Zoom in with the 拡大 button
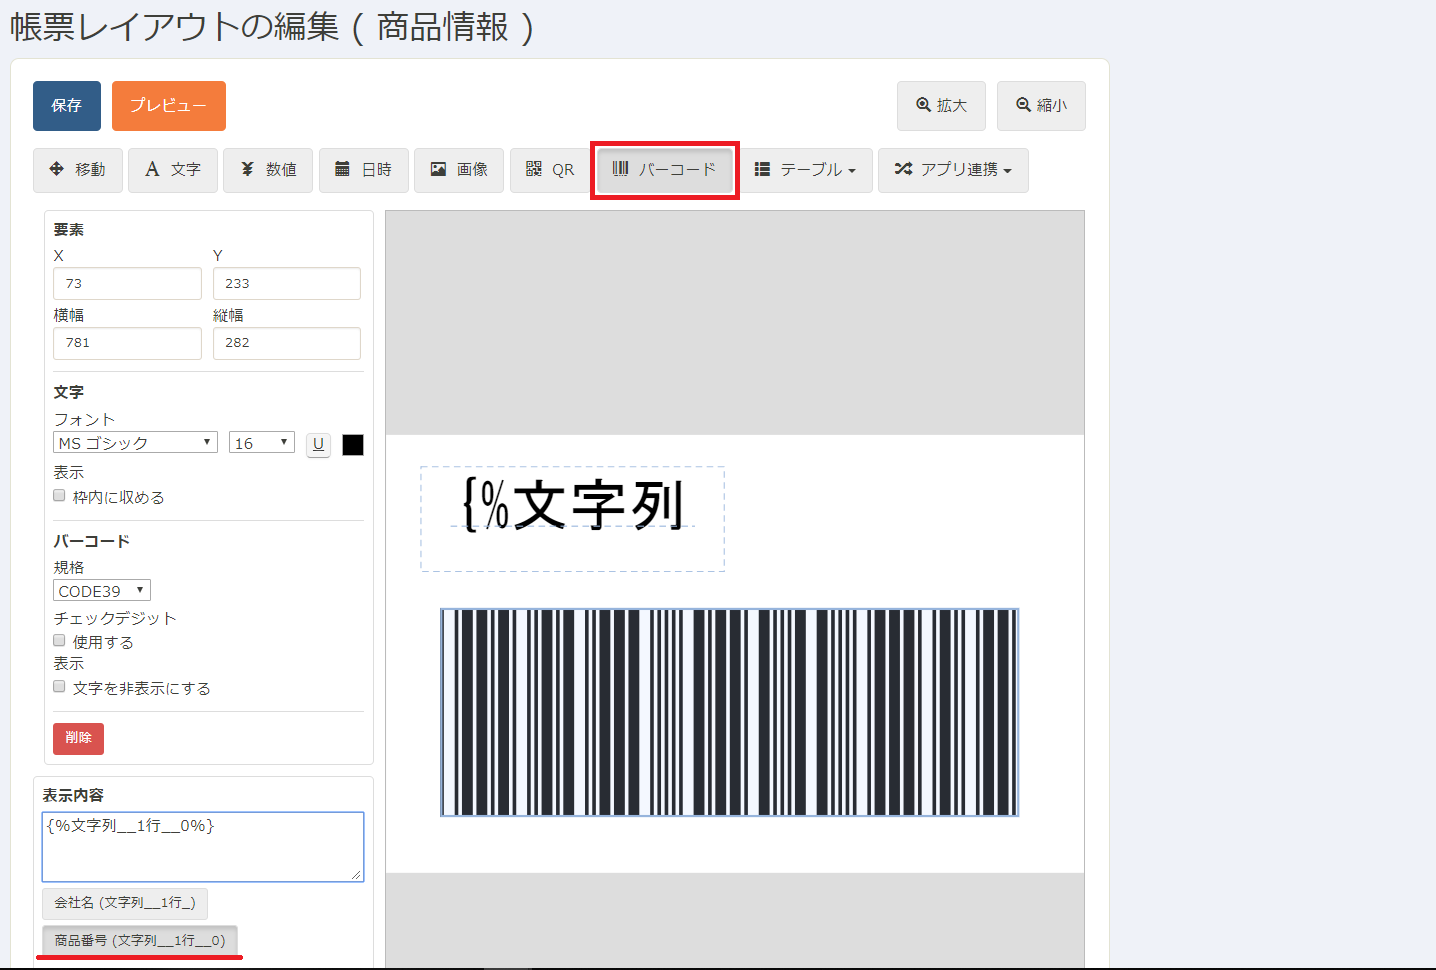Screen dimensions: 1436x970 point(941,106)
